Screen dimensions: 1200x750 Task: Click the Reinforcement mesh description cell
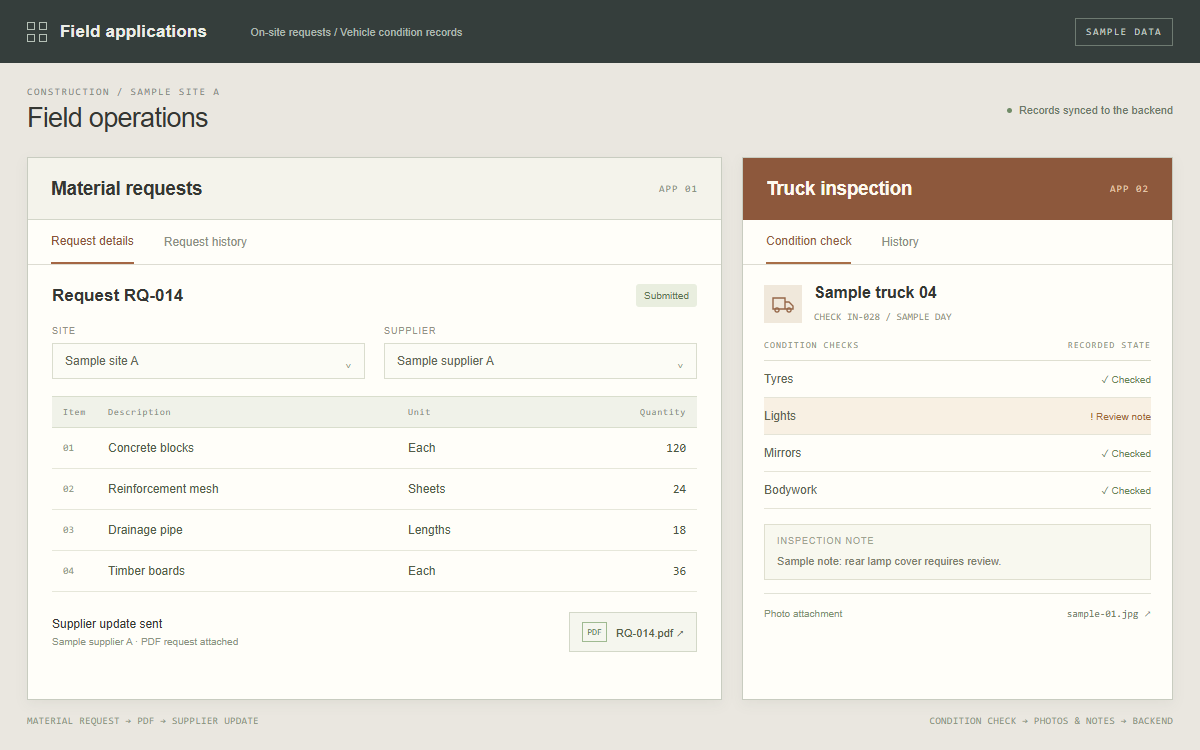(163, 489)
